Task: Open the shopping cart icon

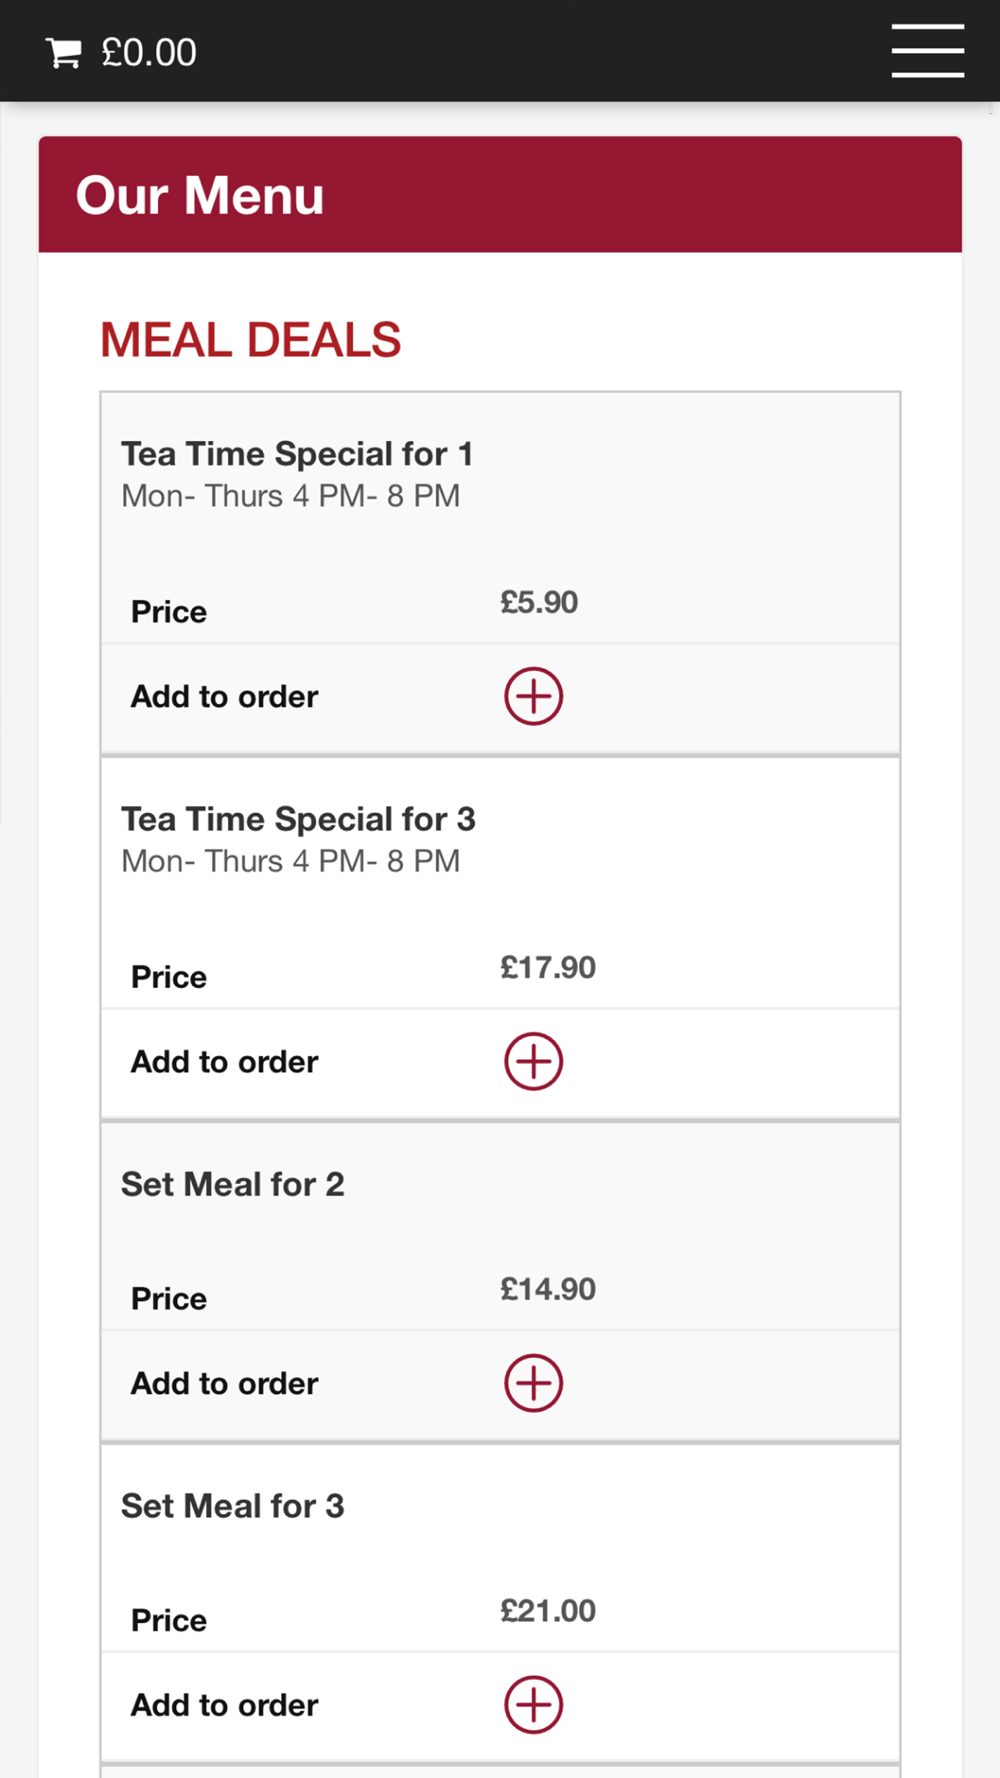Action: click(x=64, y=53)
